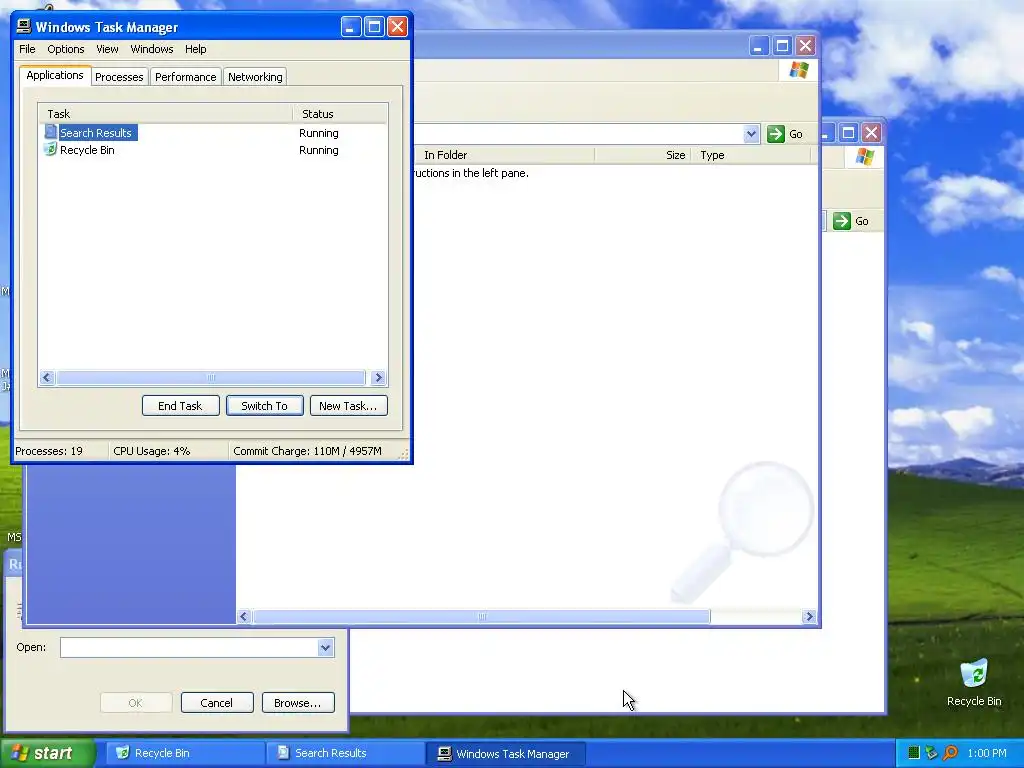Image resolution: width=1024 pixels, height=768 pixels.
Task: Click "Processes: 19" in status bar
Action: [x=49, y=451]
